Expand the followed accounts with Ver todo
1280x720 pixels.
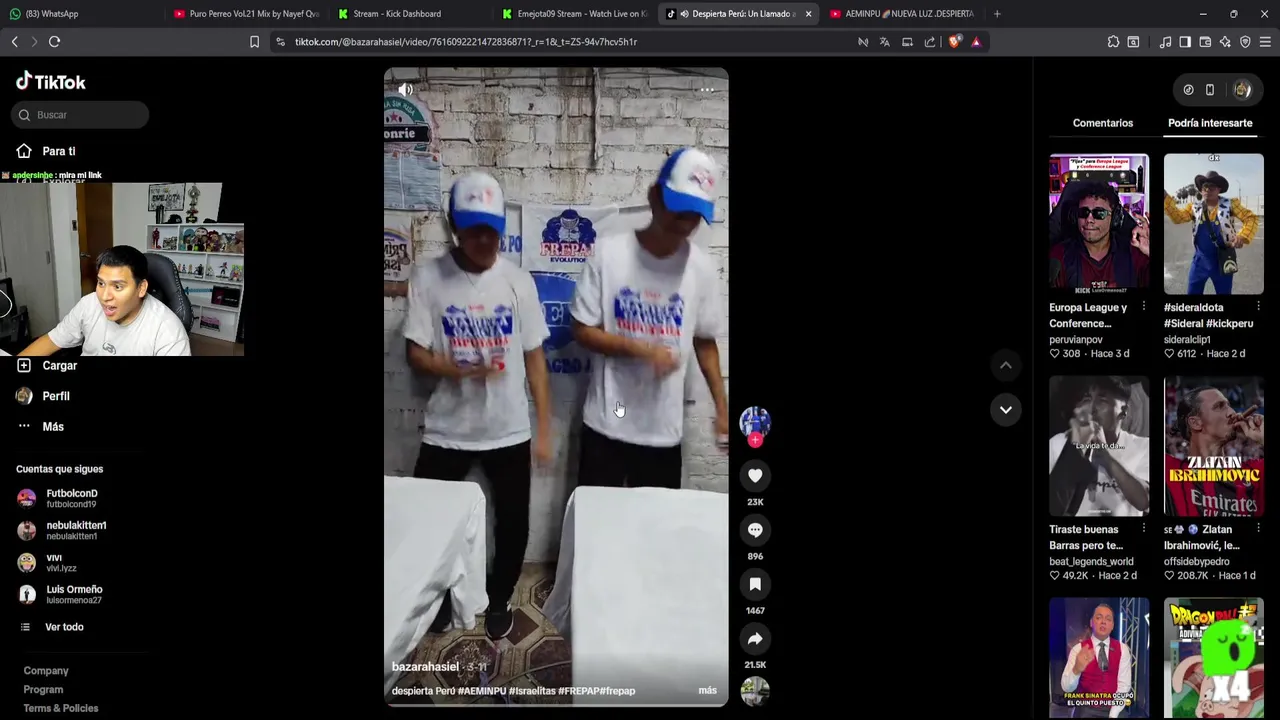click(64, 627)
